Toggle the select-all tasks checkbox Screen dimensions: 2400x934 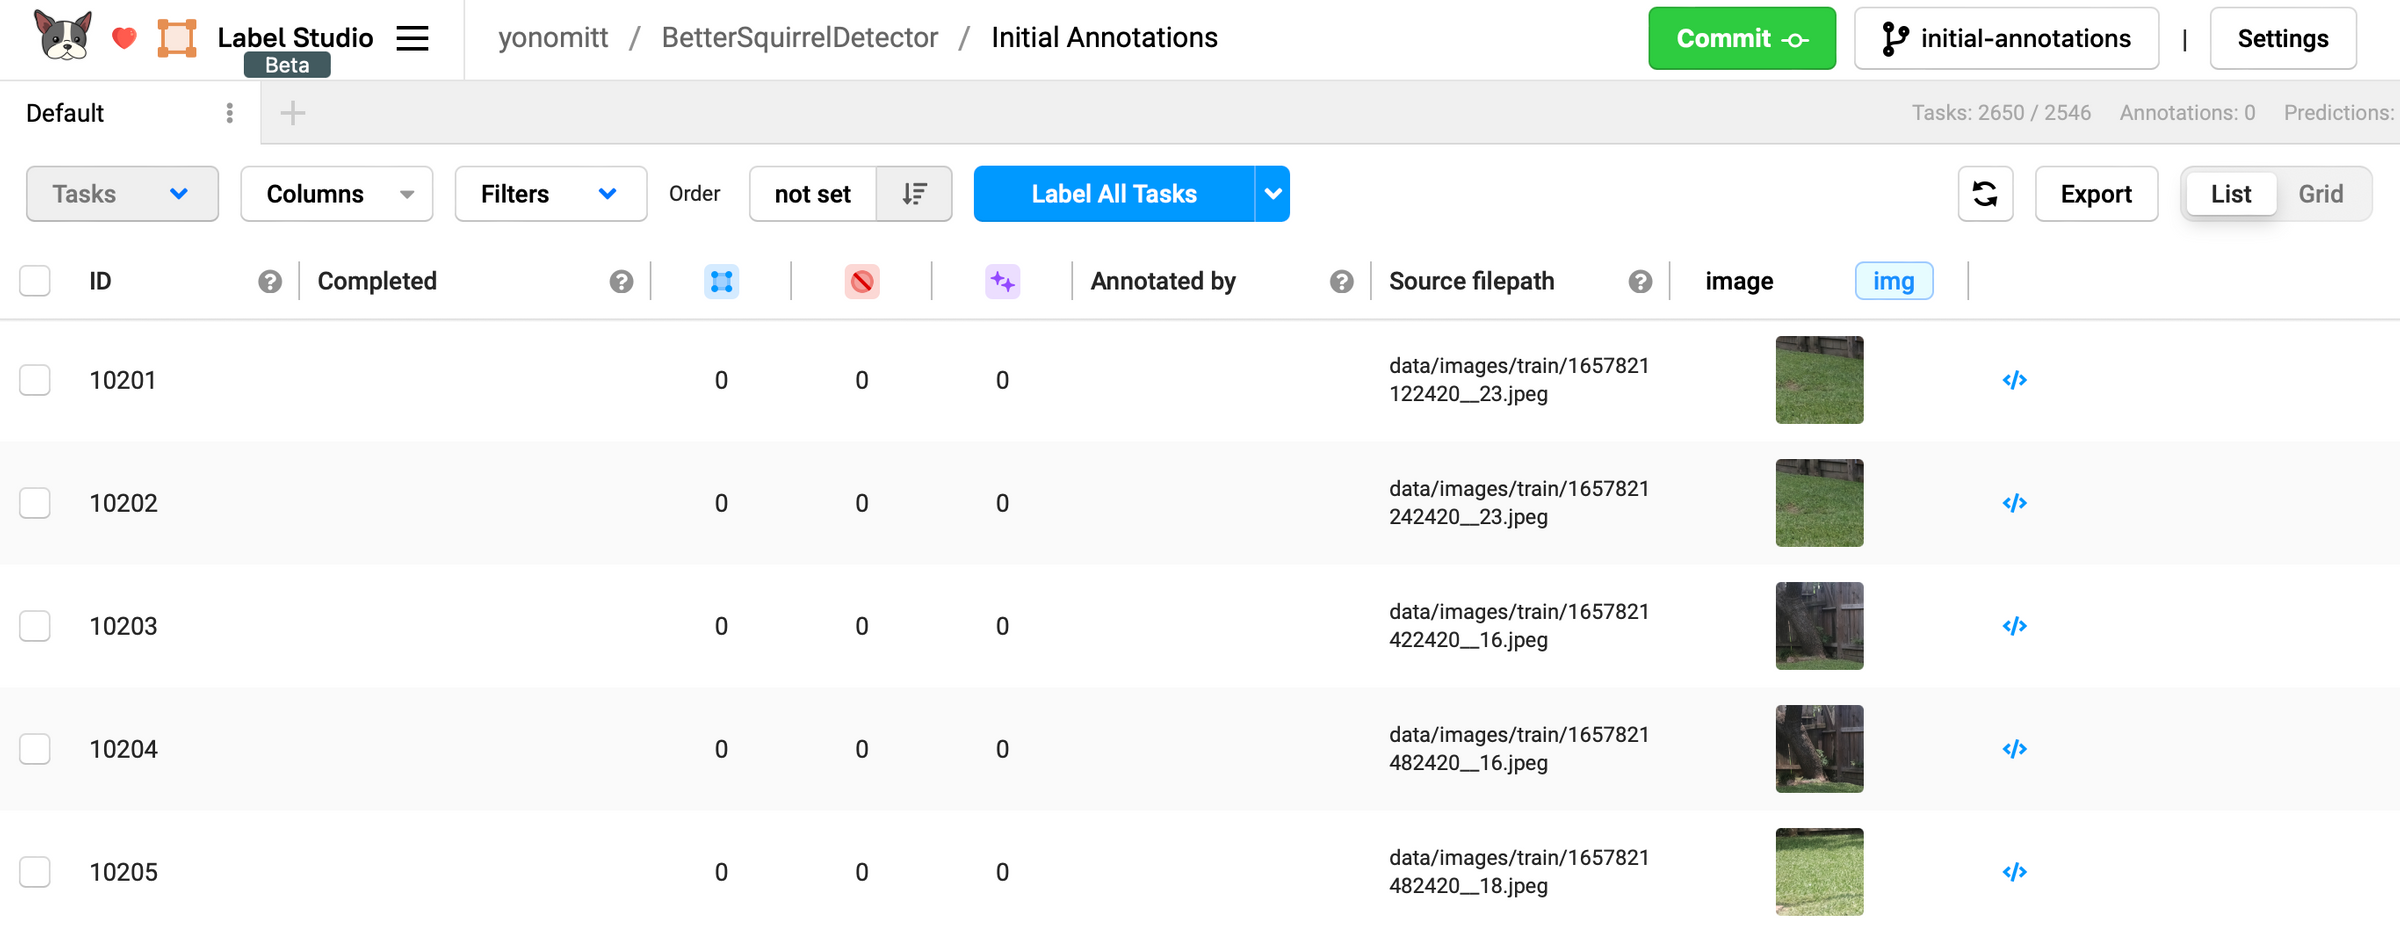point(35,281)
